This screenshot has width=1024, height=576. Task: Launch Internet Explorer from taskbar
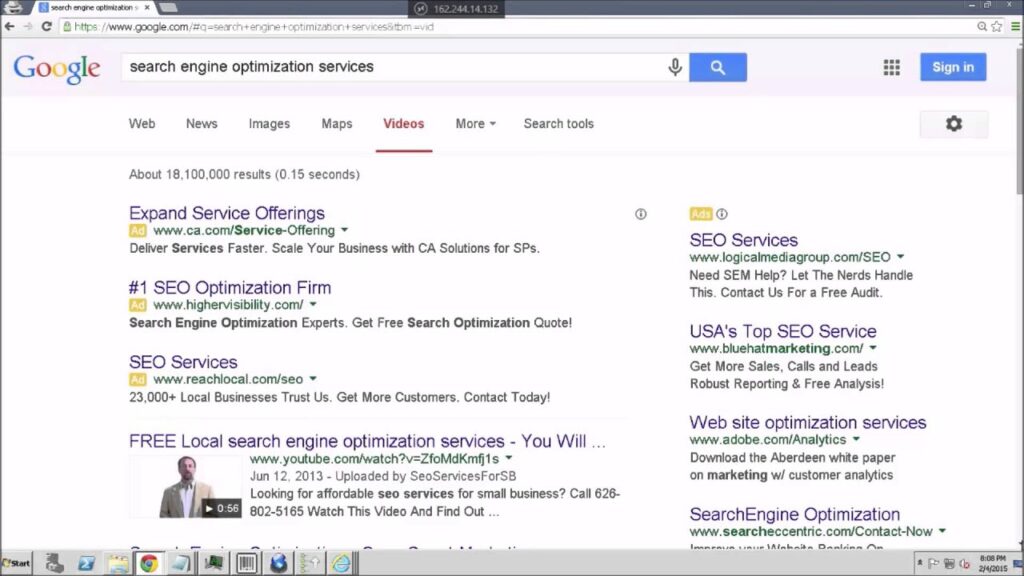pos(341,563)
